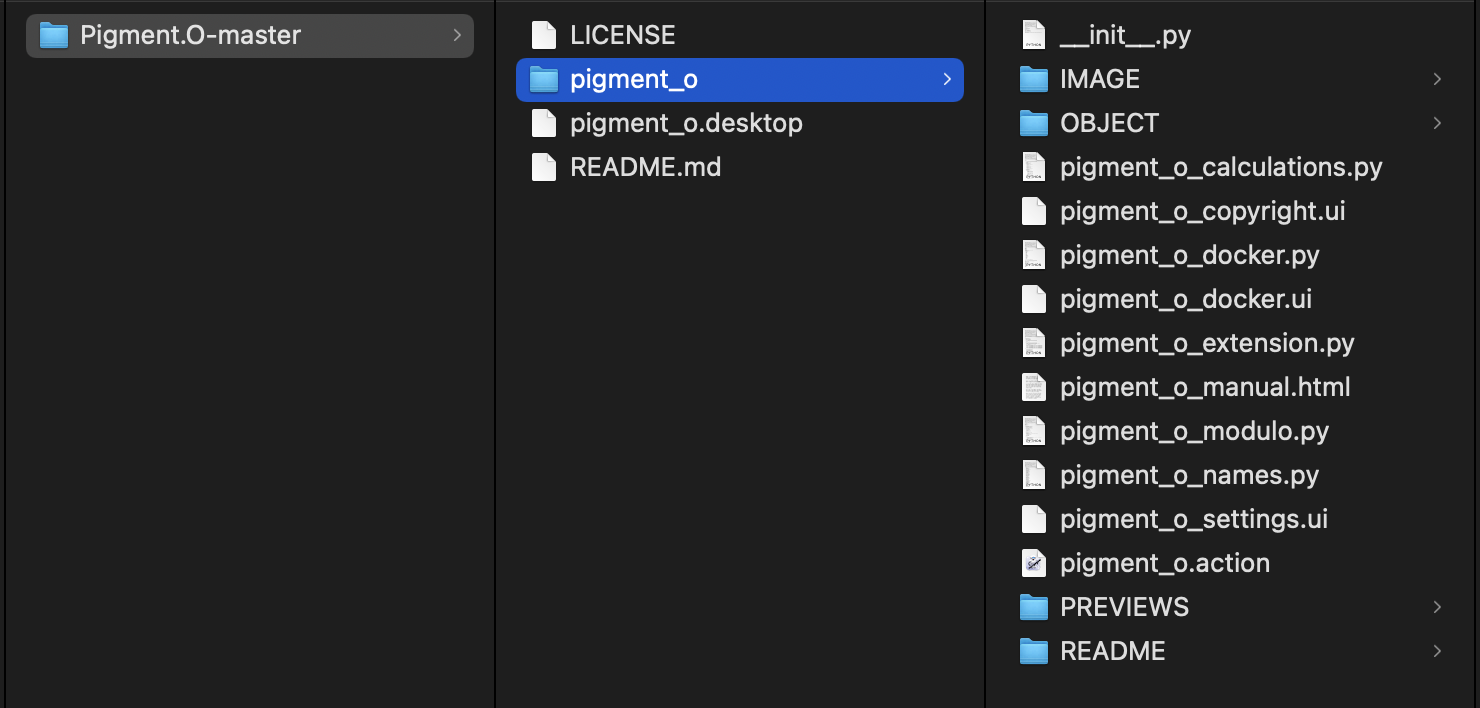Select pigment_o_docker.ui file name
The image size is (1480, 708).
[1185, 299]
